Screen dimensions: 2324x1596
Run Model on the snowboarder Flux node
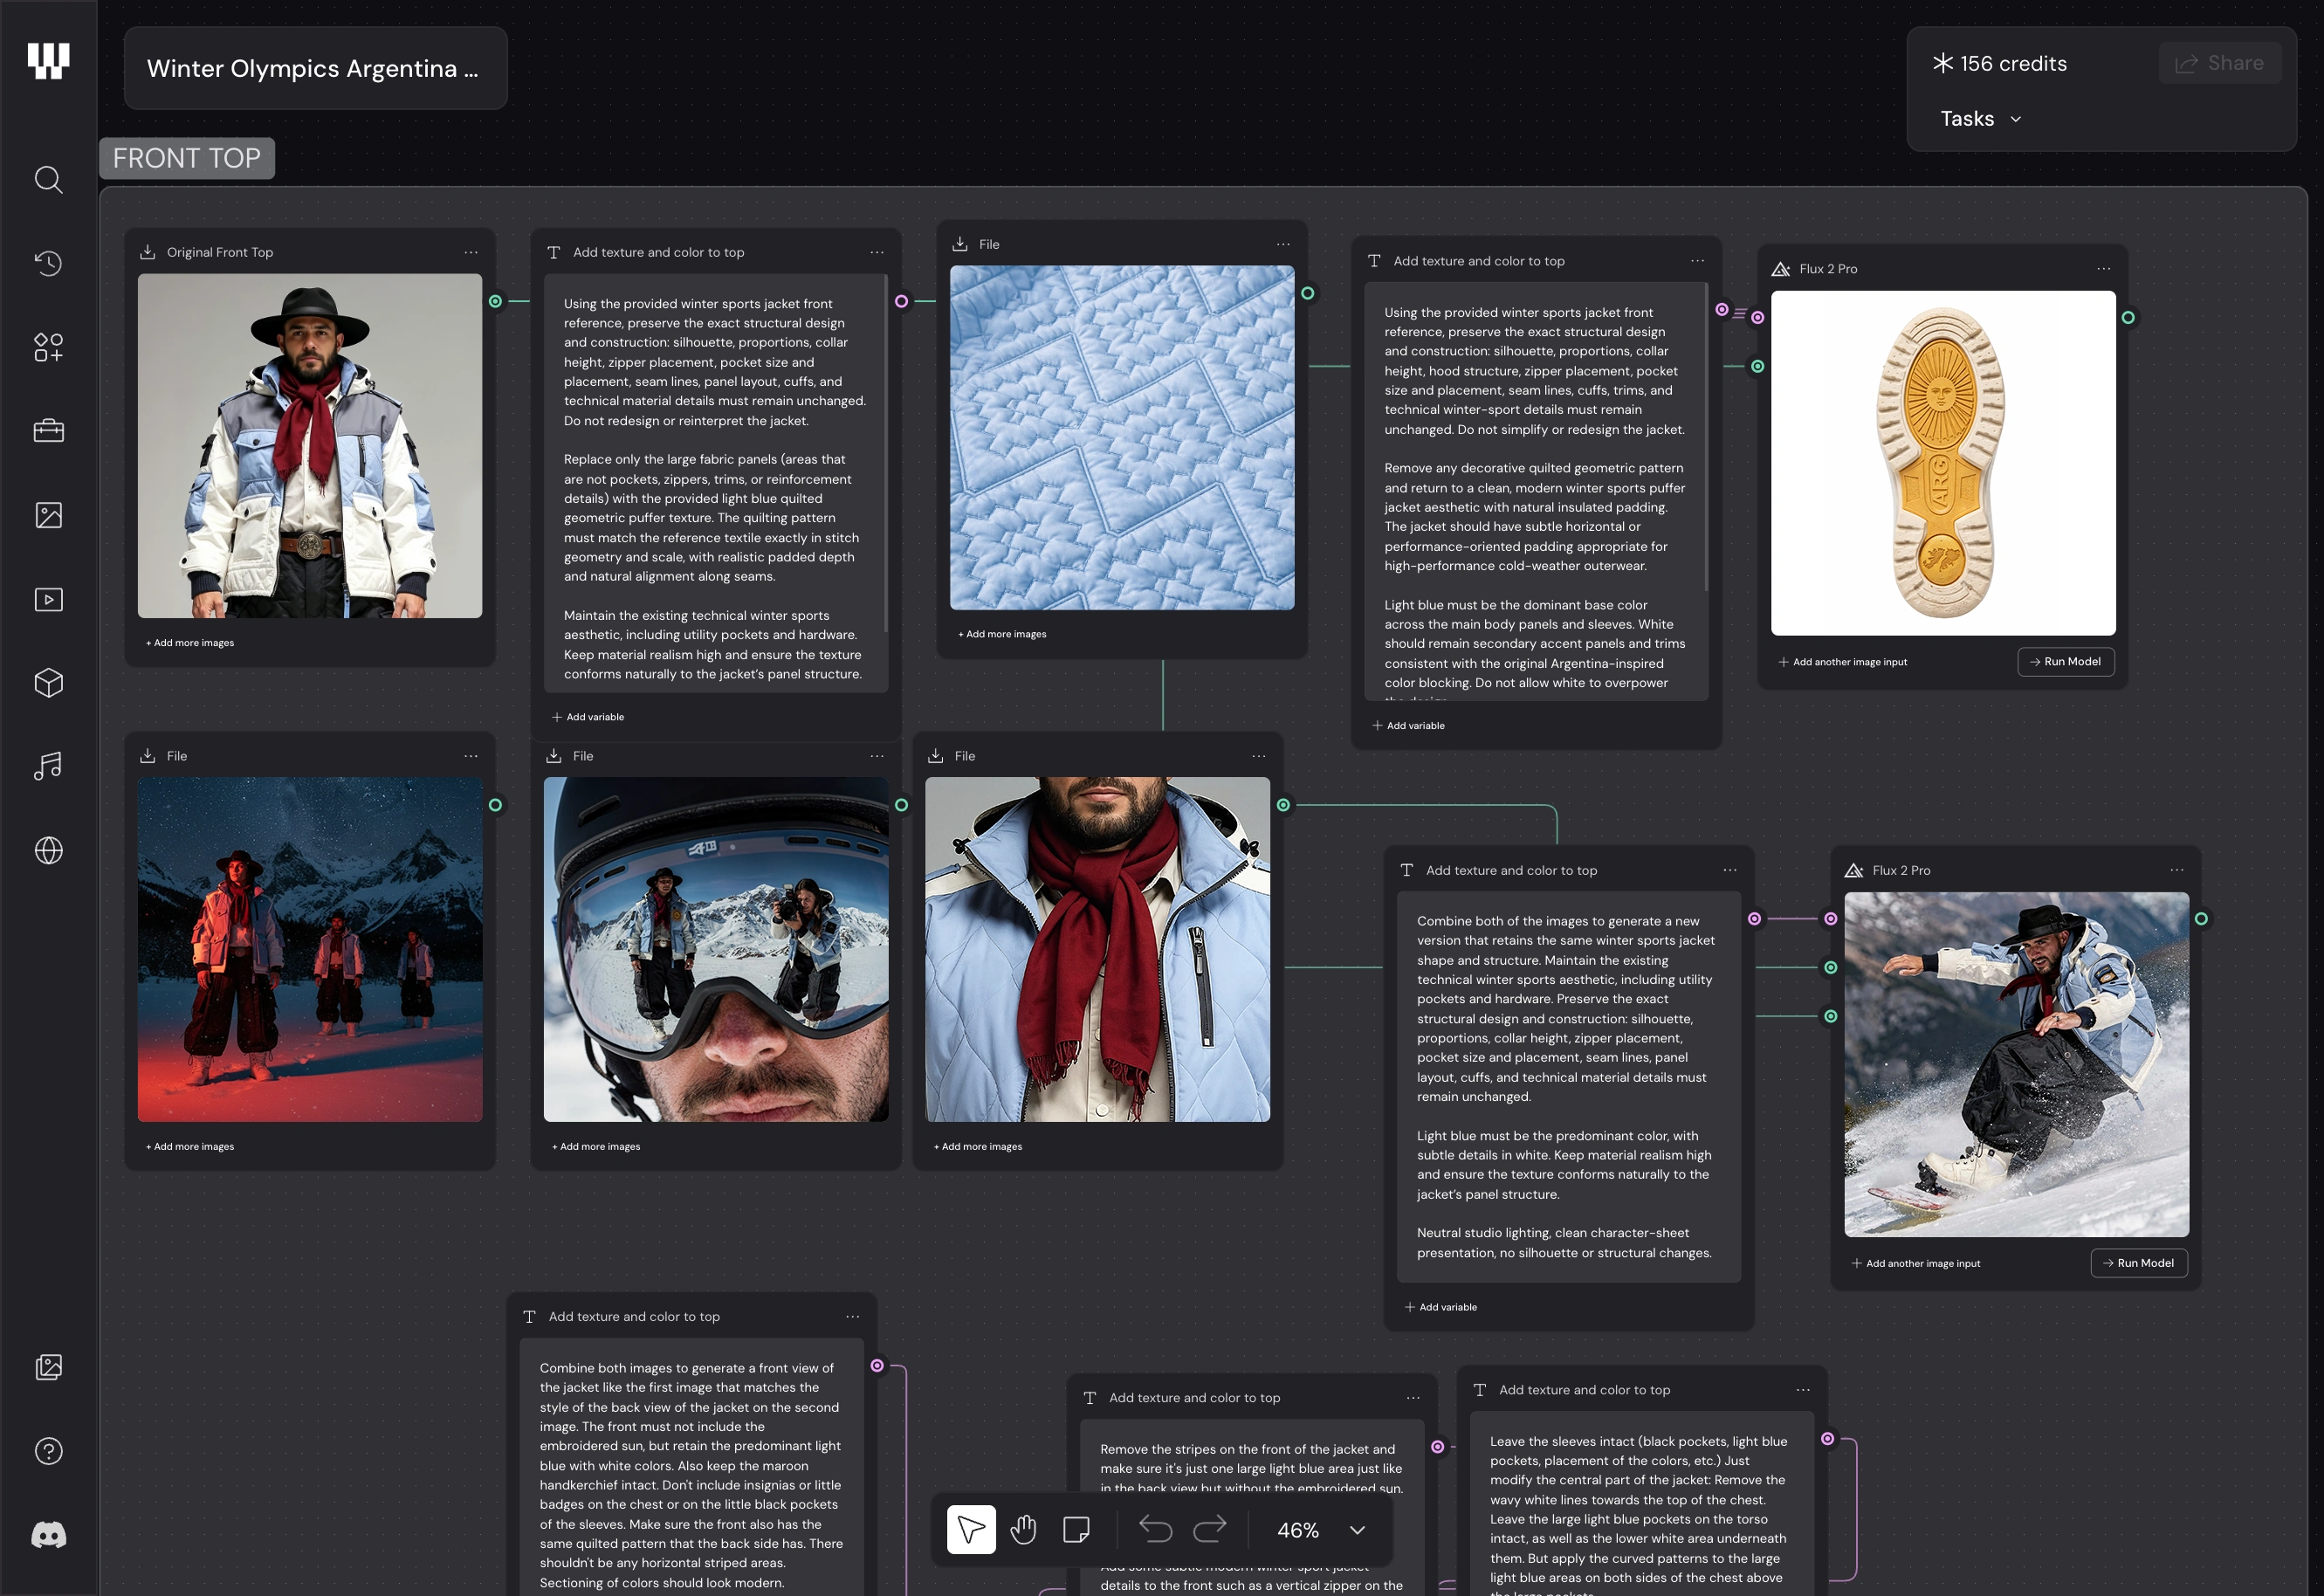click(x=2139, y=1263)
